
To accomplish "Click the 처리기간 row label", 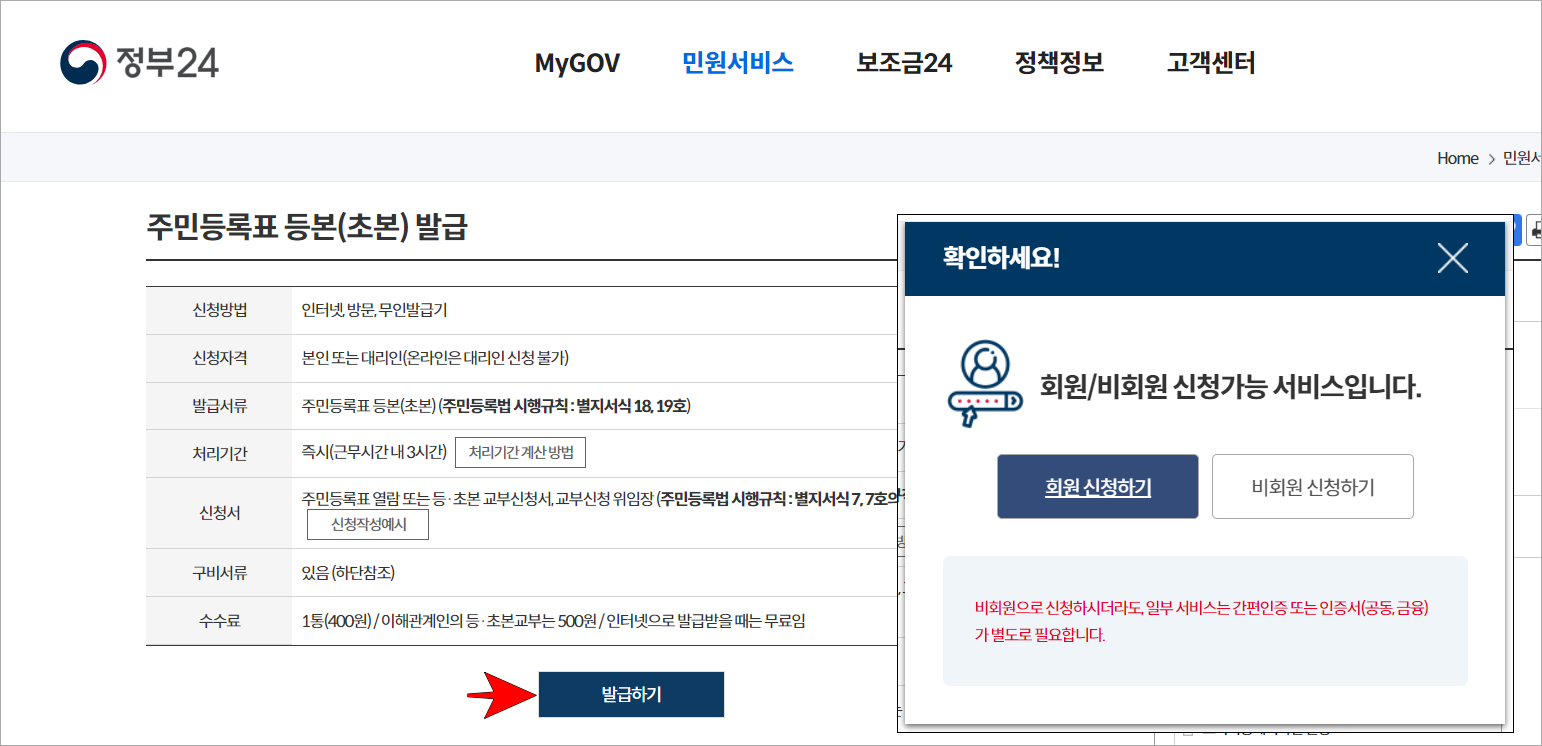I will coord(219,453).
